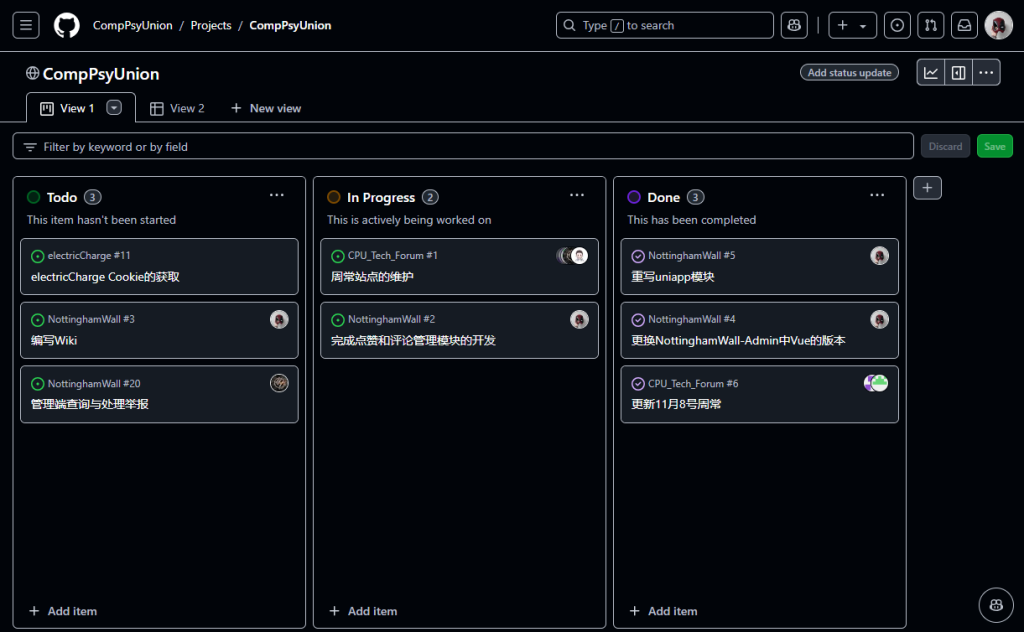Open the Issues icon in header

click(898, 25)
